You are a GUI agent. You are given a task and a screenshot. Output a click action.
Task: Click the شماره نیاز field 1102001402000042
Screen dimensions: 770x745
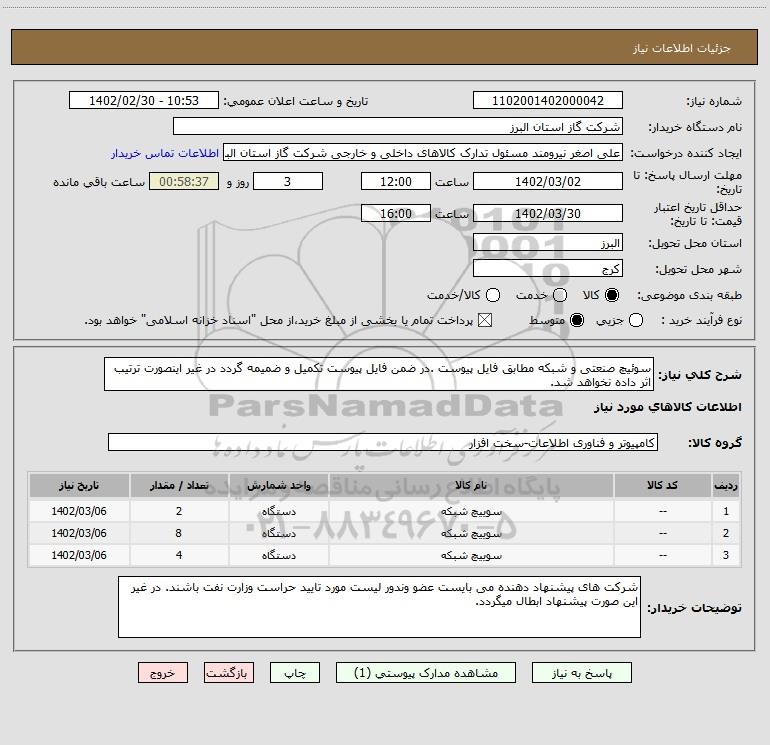click(548, 101)
